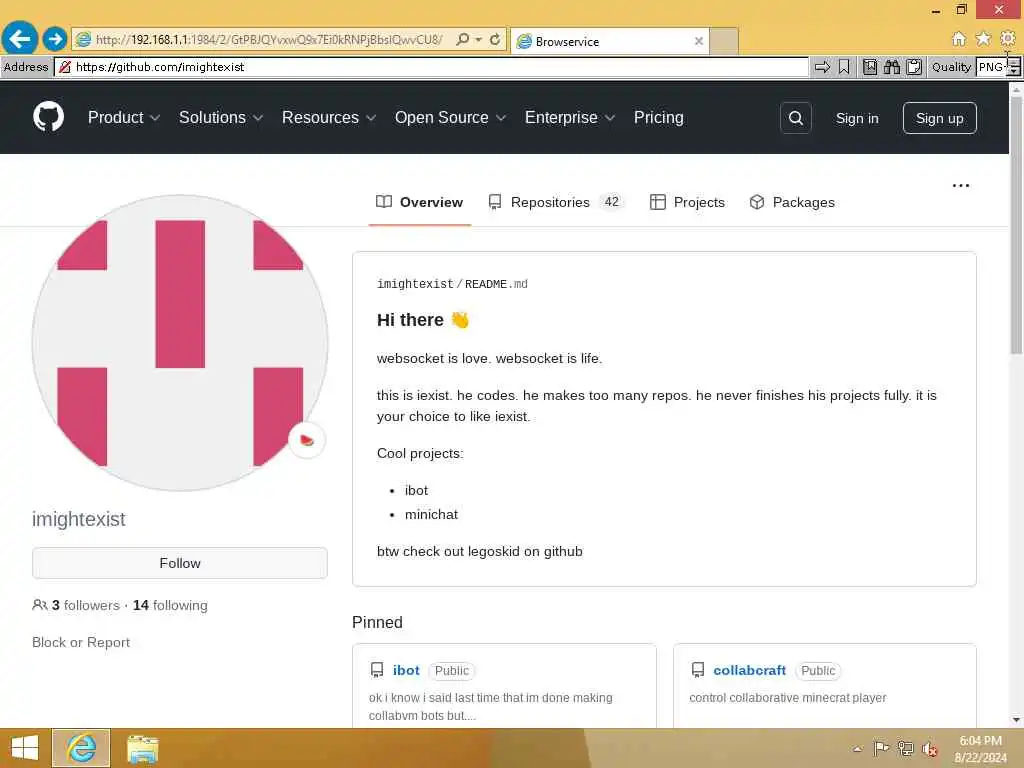Open IE tools gear icon
The width and height of the screenshot is (1024, 768).
(x=1008, y=39)
